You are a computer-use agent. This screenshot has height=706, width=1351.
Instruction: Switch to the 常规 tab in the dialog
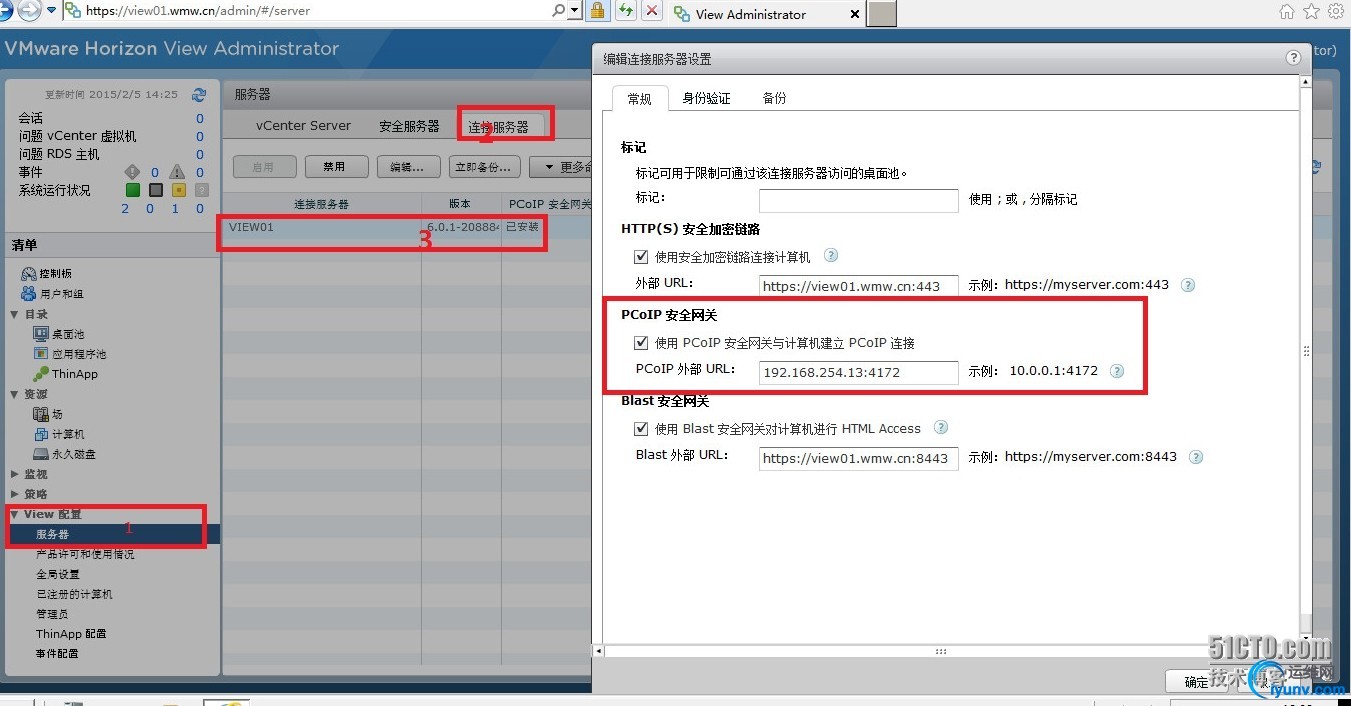pos(639,98)
